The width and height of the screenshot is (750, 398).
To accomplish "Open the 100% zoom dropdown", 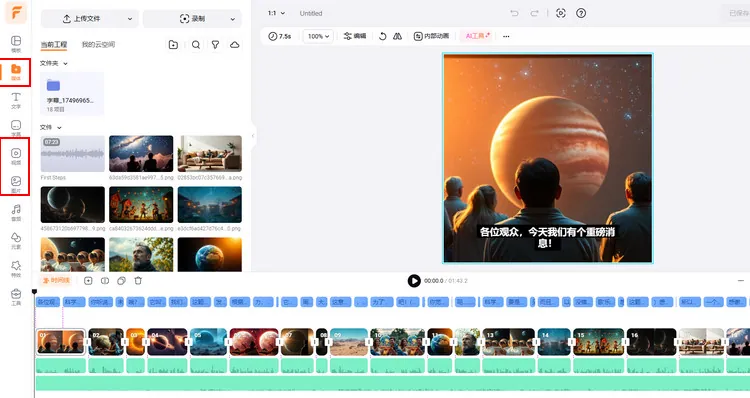I will (318, 36).
